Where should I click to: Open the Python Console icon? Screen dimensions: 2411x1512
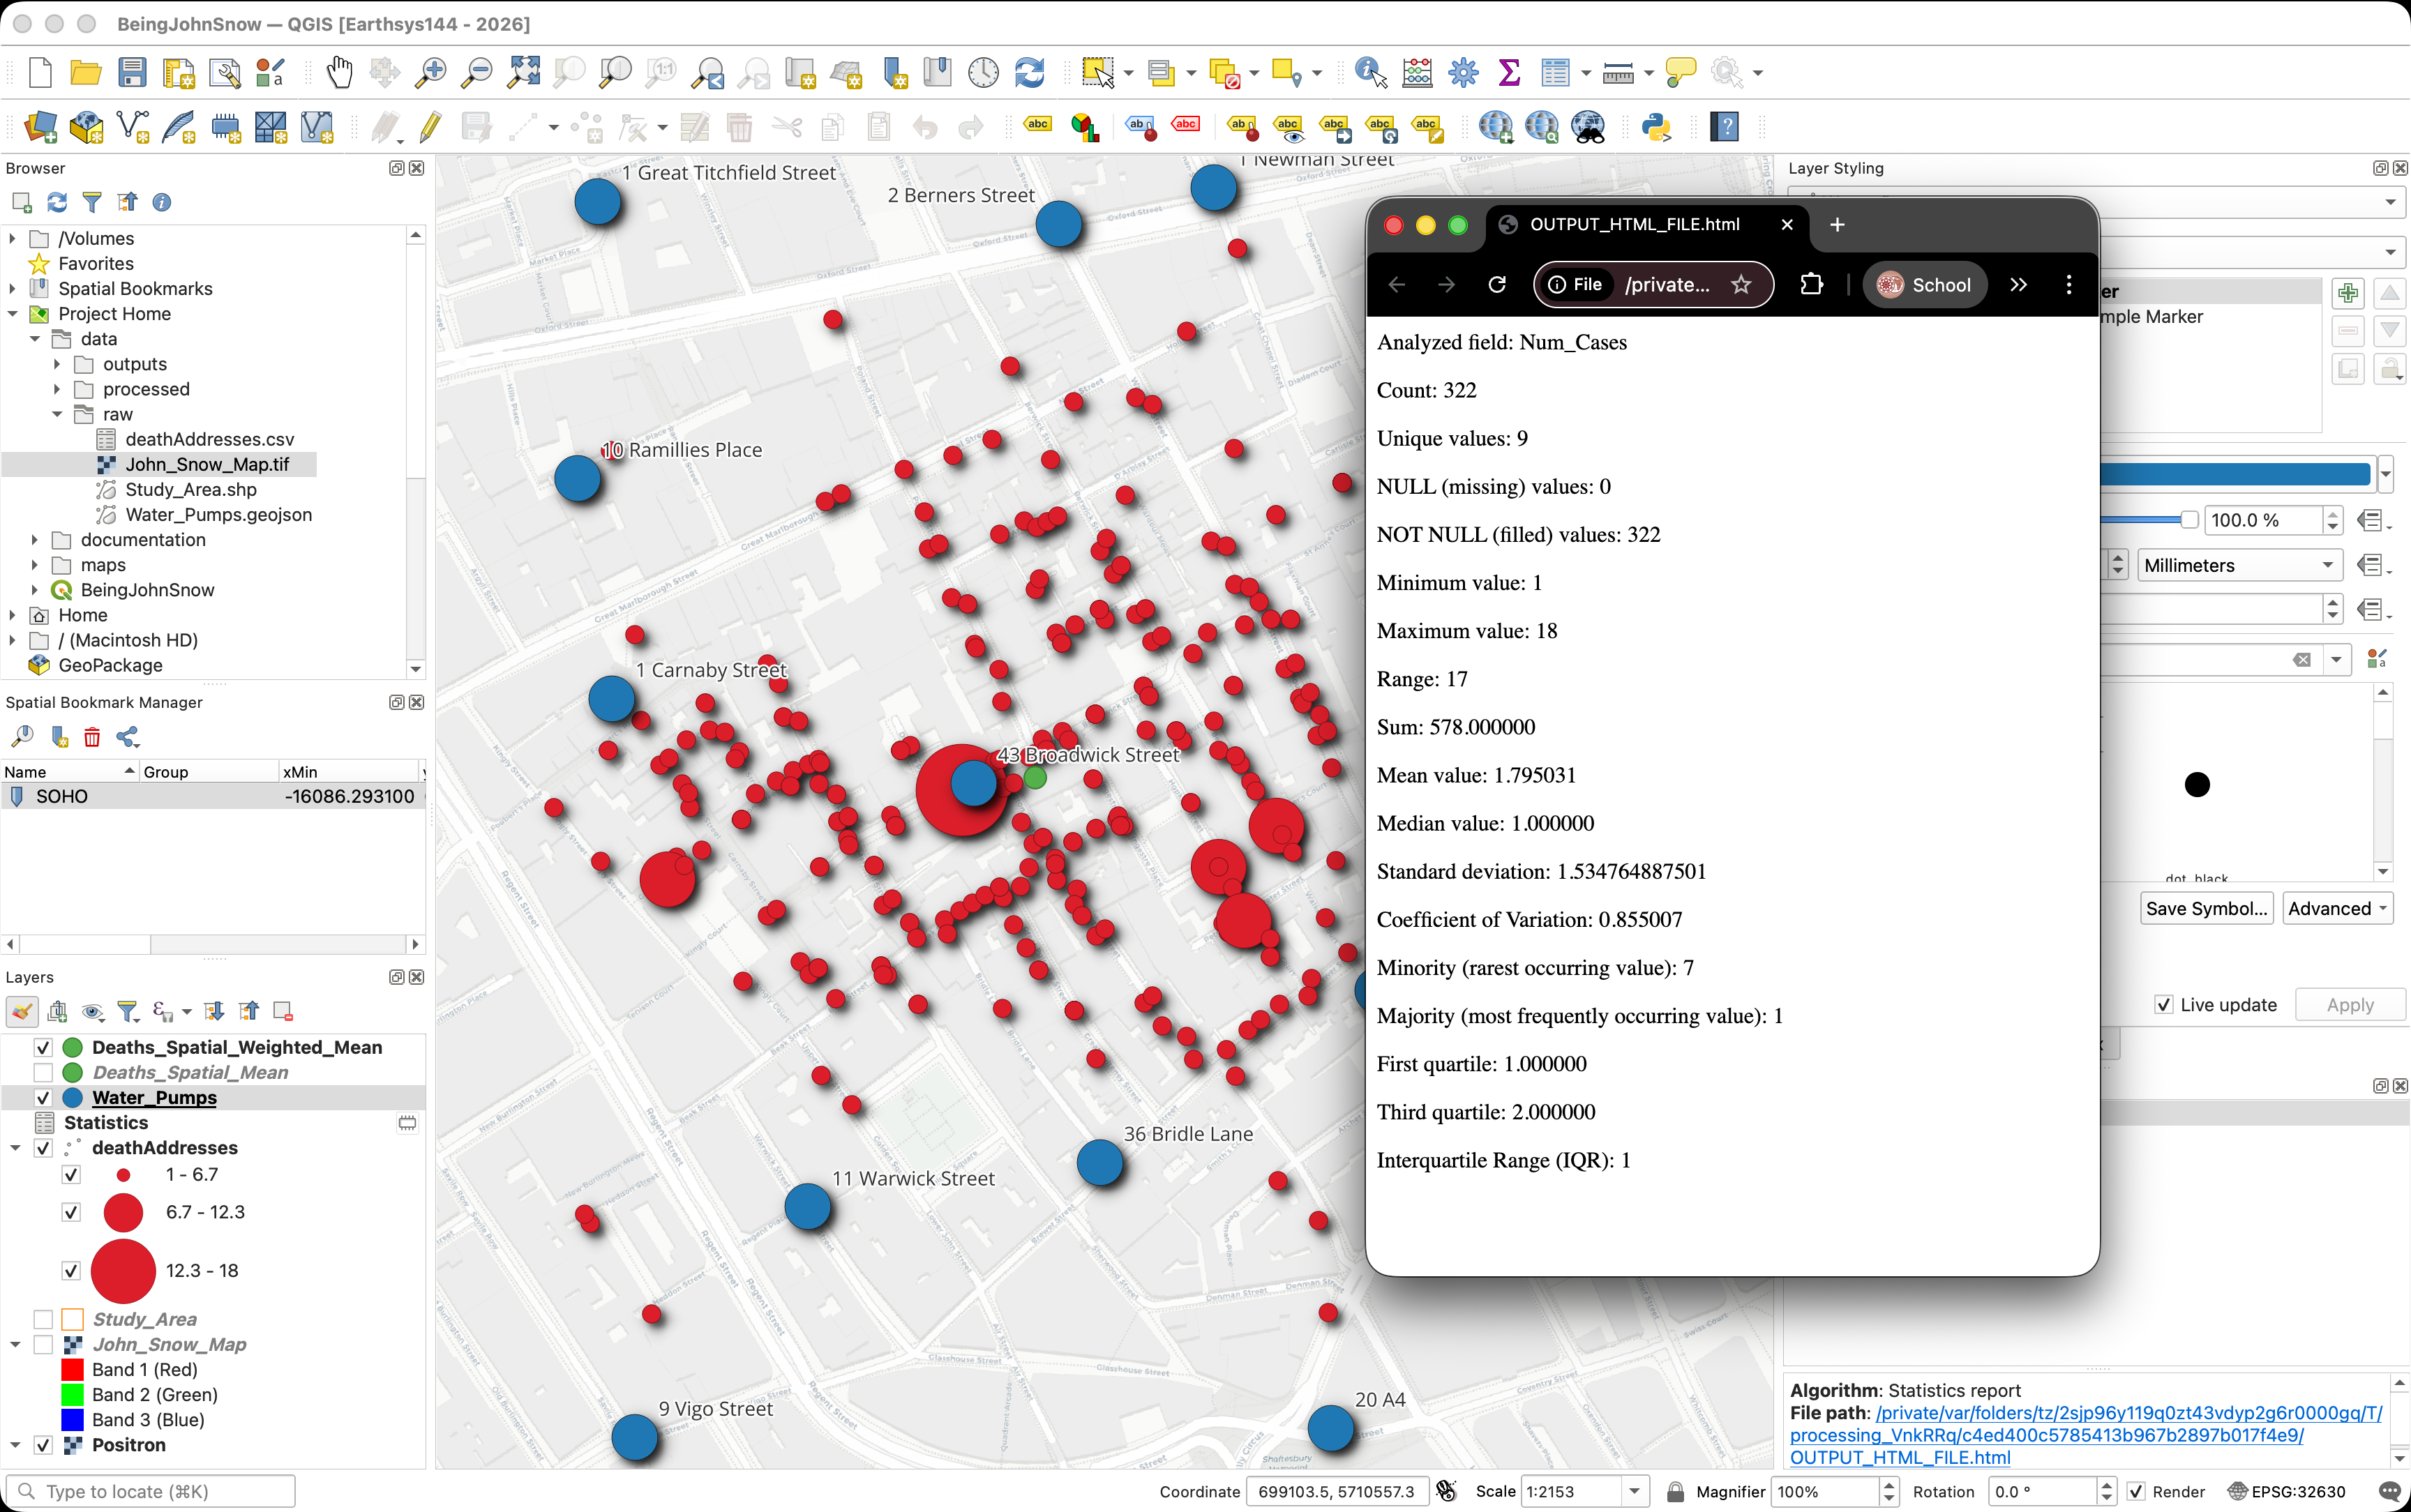coord(1656,127)
